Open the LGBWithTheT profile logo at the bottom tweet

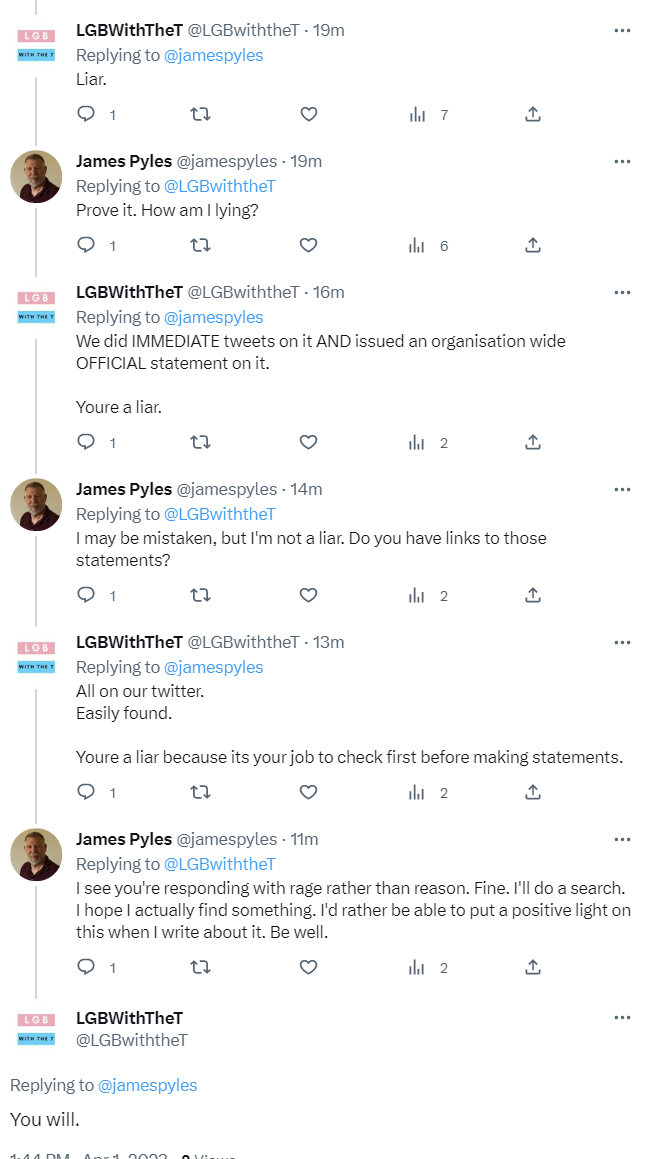pos(36,1029)
